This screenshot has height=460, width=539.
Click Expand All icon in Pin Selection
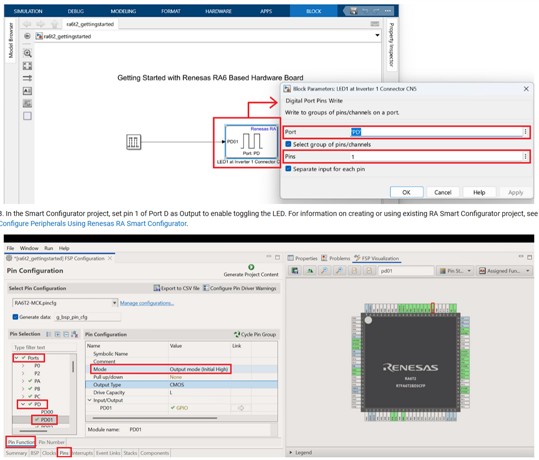point(57,334)
